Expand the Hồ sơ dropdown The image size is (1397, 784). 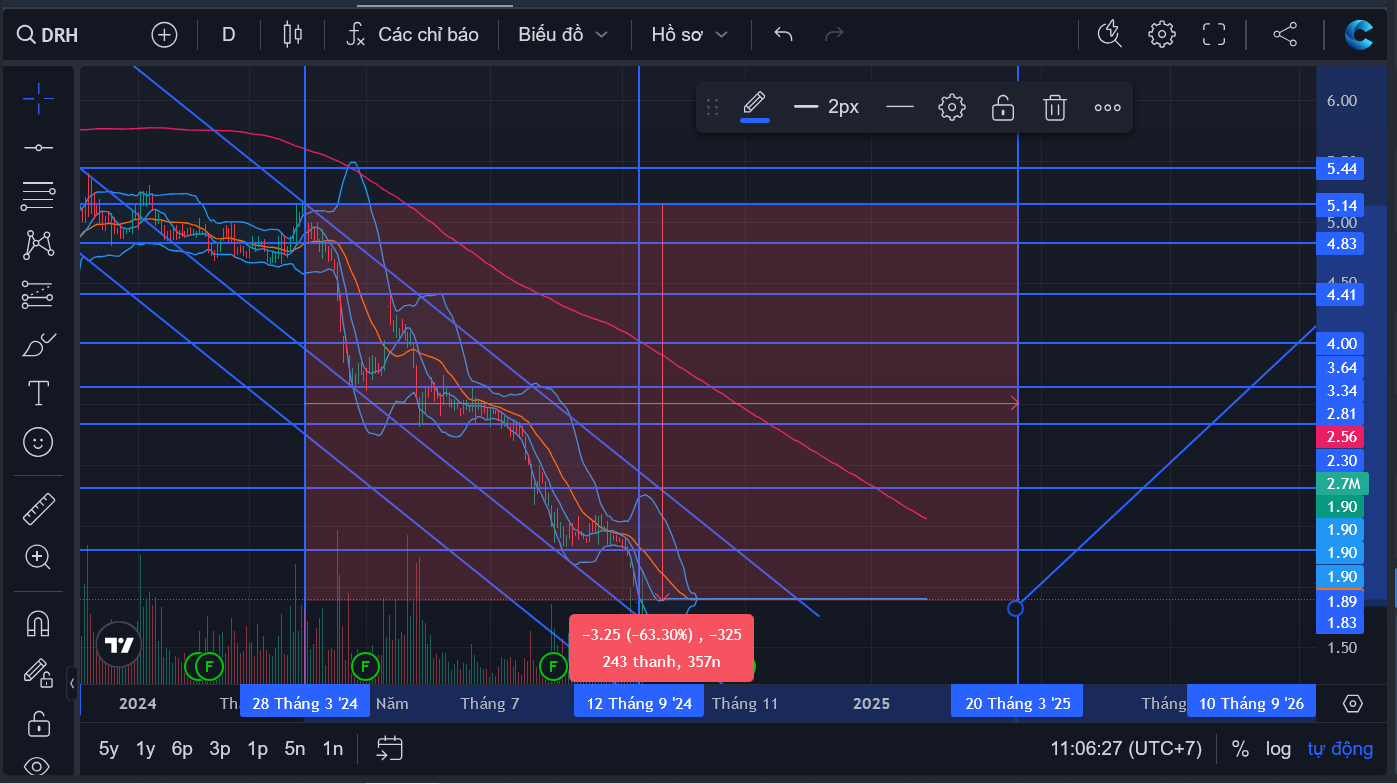[689, 35]
